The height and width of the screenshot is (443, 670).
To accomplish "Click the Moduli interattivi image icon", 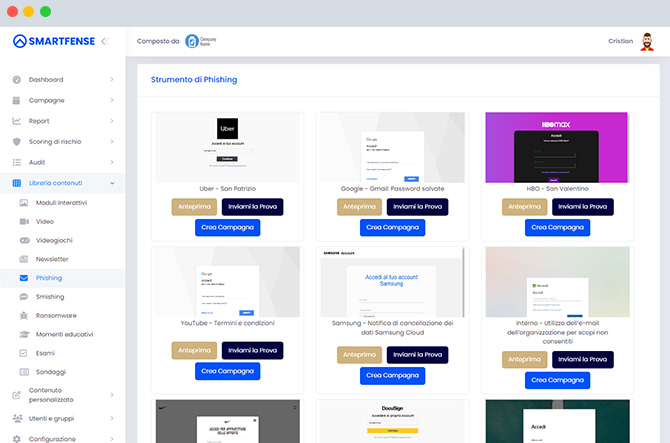I will [x=24, y=203].
